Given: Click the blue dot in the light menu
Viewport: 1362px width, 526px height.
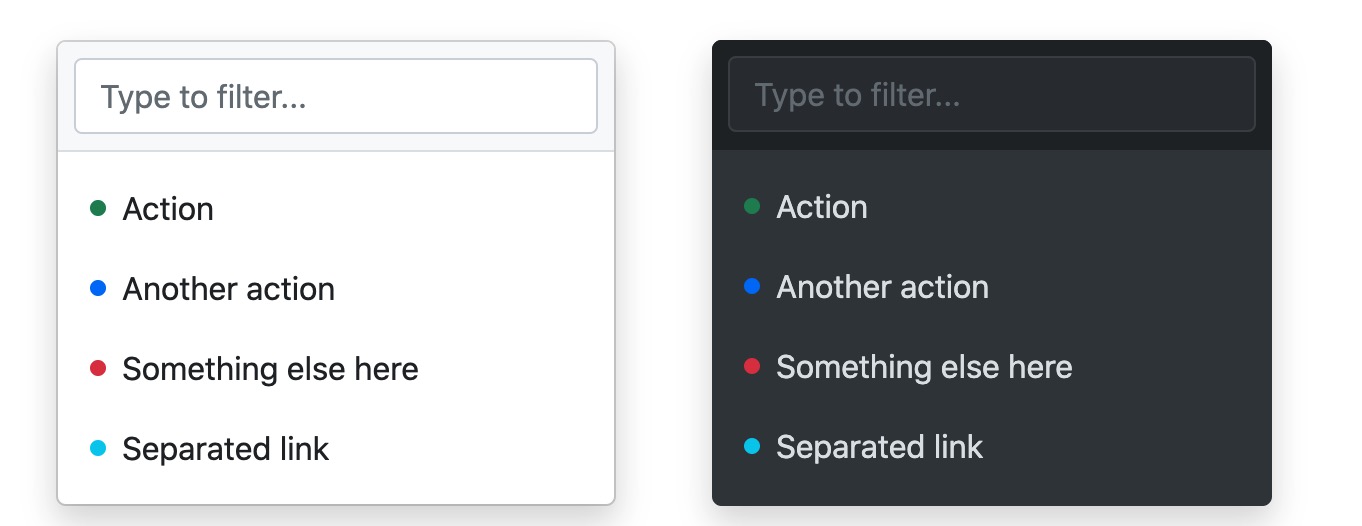Looking at the screenshot, I should pos(98,288).
